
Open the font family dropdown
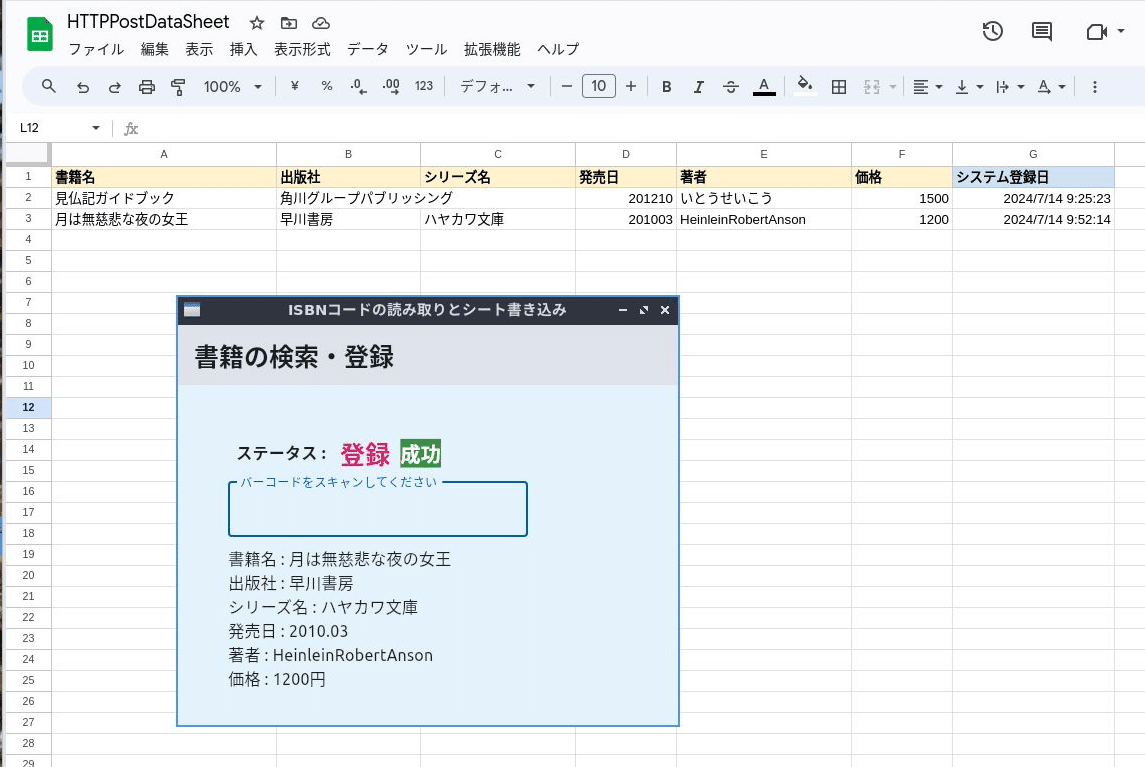click(x=497, y=87)
